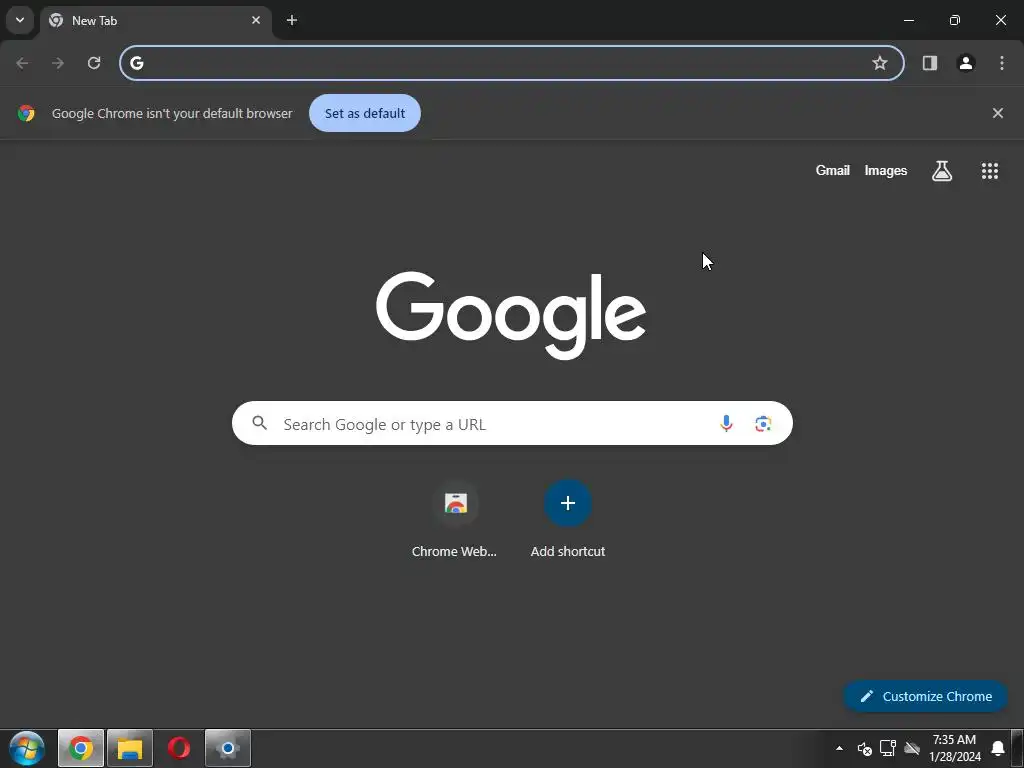This screenshot has height=768, width=1024.
Task: Select the New Tab tab
Action: [x=156, y=21]
